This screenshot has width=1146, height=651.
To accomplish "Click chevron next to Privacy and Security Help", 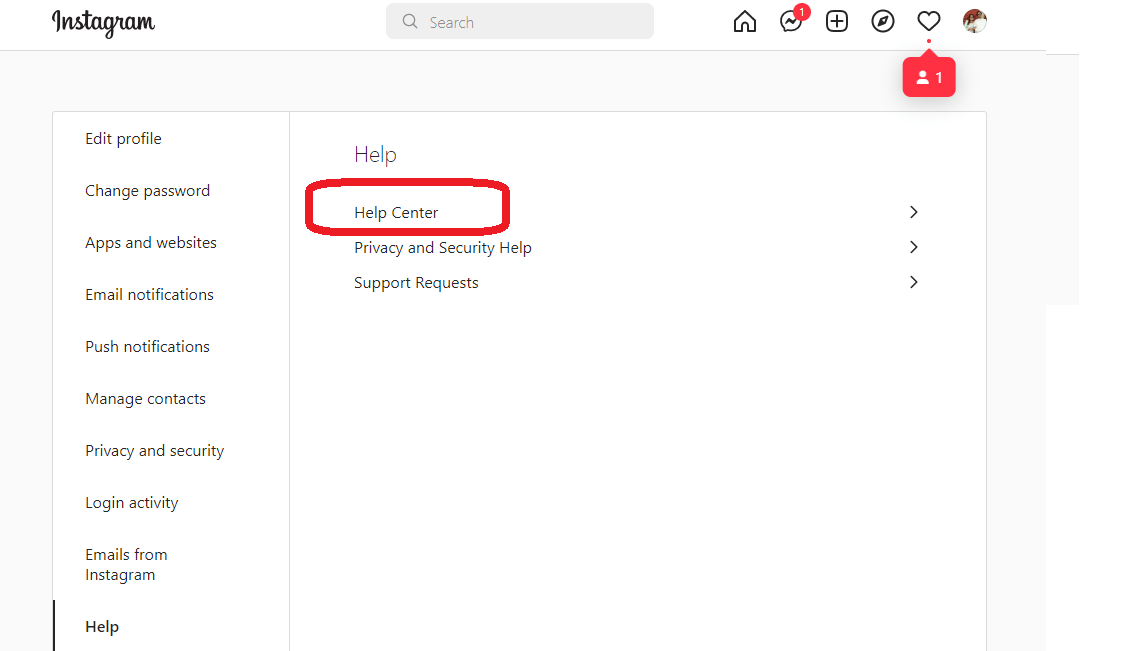I will (x=914, y=247).
